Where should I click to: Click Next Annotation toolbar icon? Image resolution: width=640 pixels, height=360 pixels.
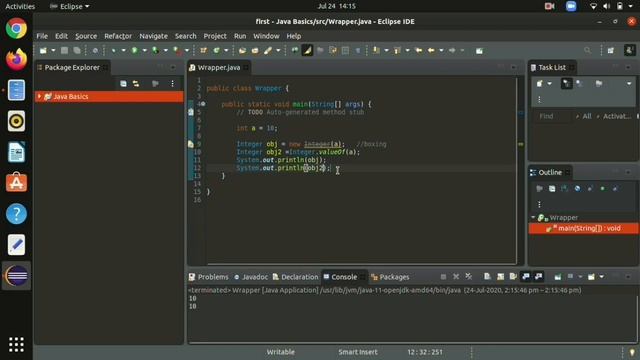click(x=376, y=51)
